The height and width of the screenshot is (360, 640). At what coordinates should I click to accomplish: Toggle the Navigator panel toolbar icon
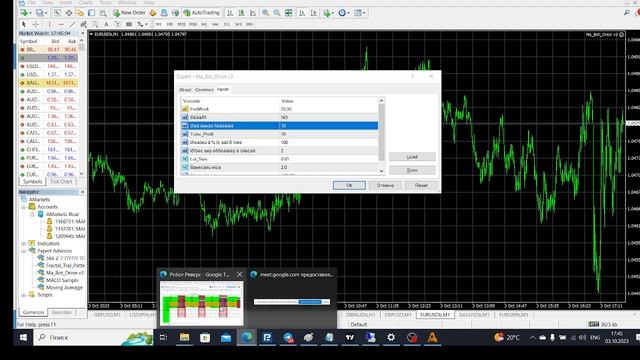pyautogui.click(x=80, y=13)
